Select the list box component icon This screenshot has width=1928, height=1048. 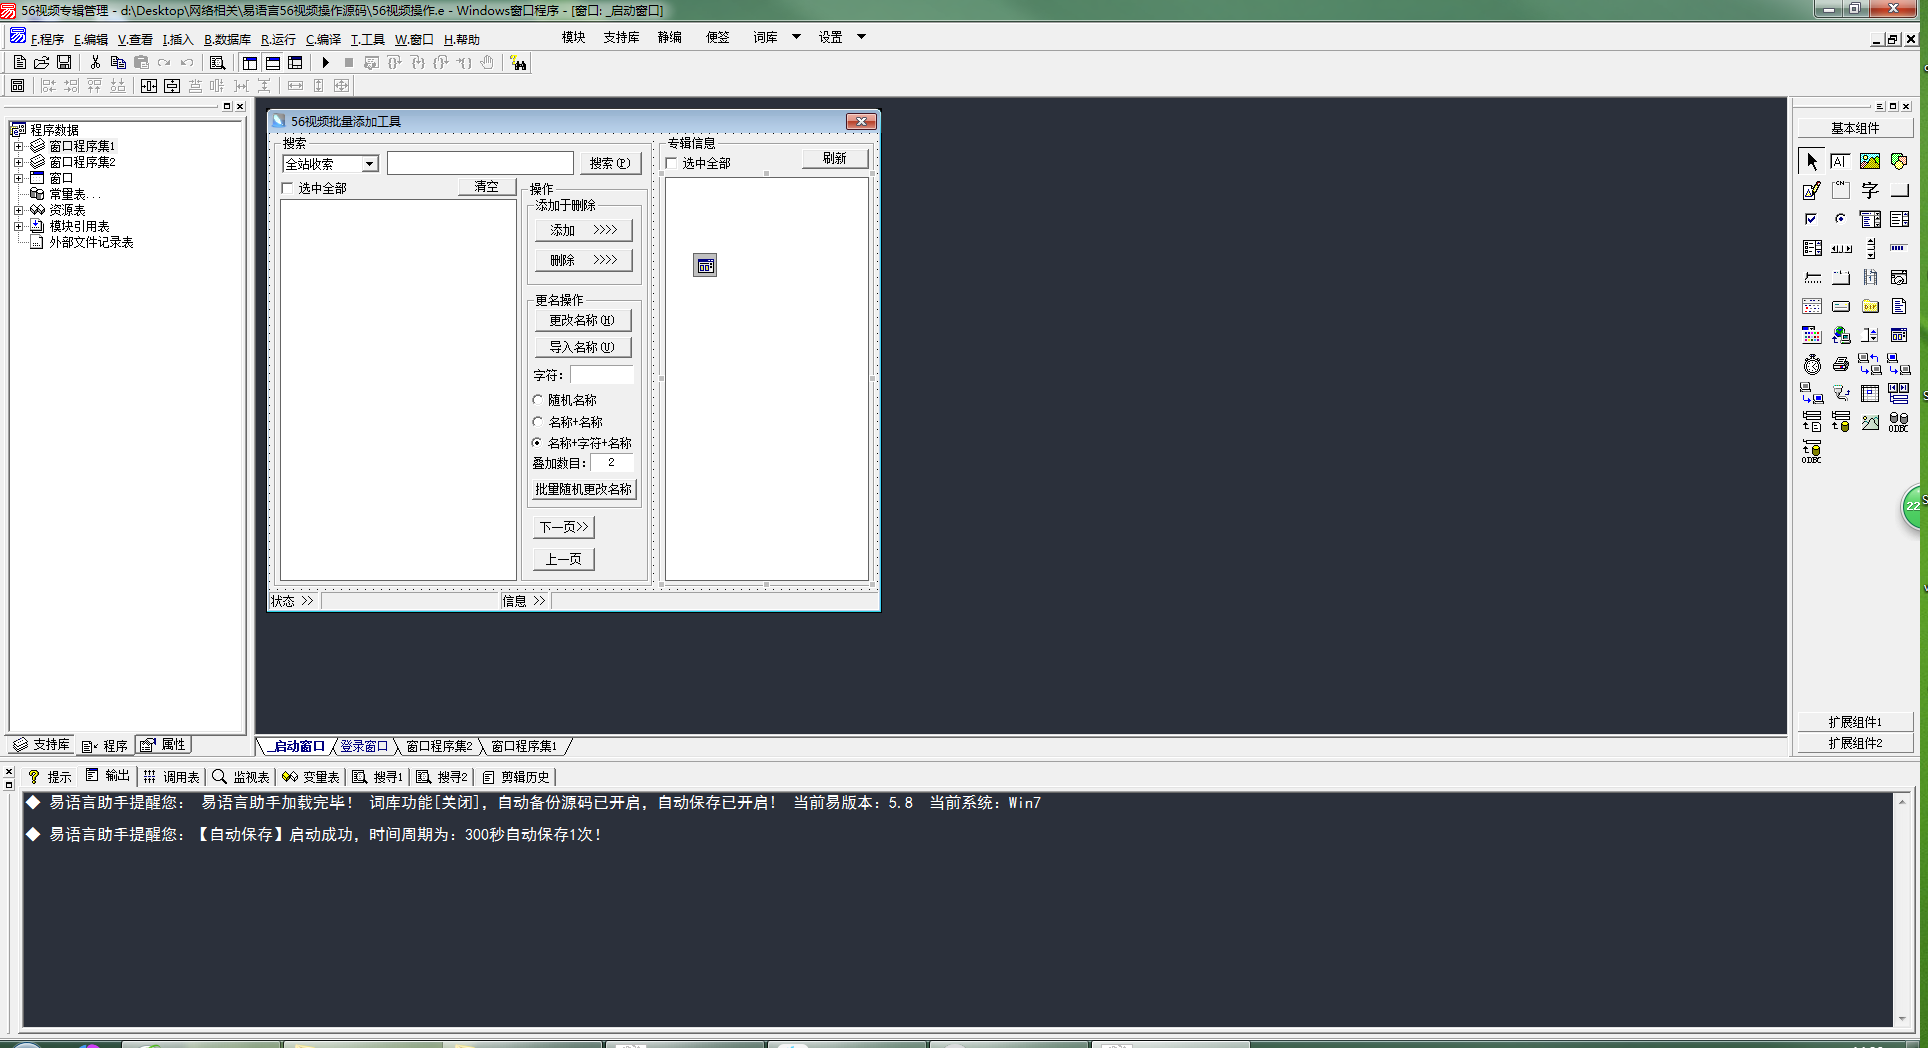1899,219
